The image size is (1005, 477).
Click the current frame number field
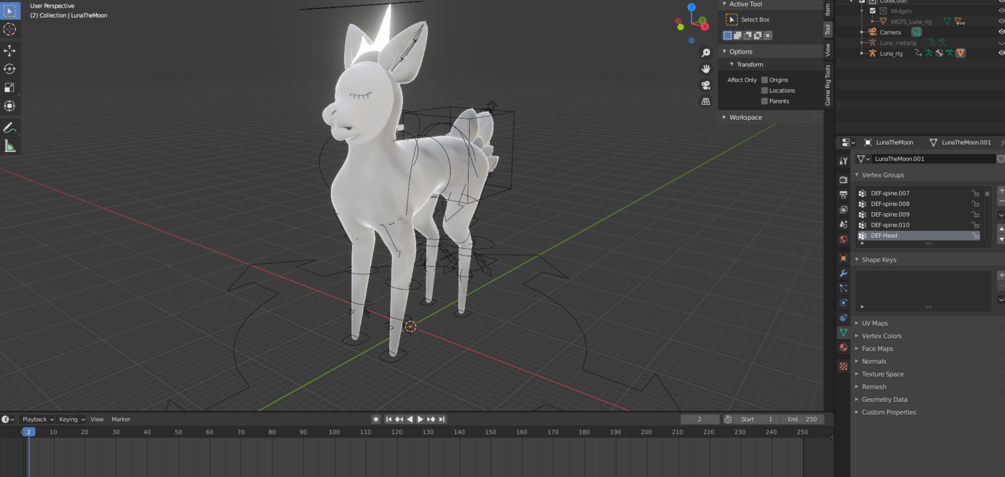(x=699, y=419)
